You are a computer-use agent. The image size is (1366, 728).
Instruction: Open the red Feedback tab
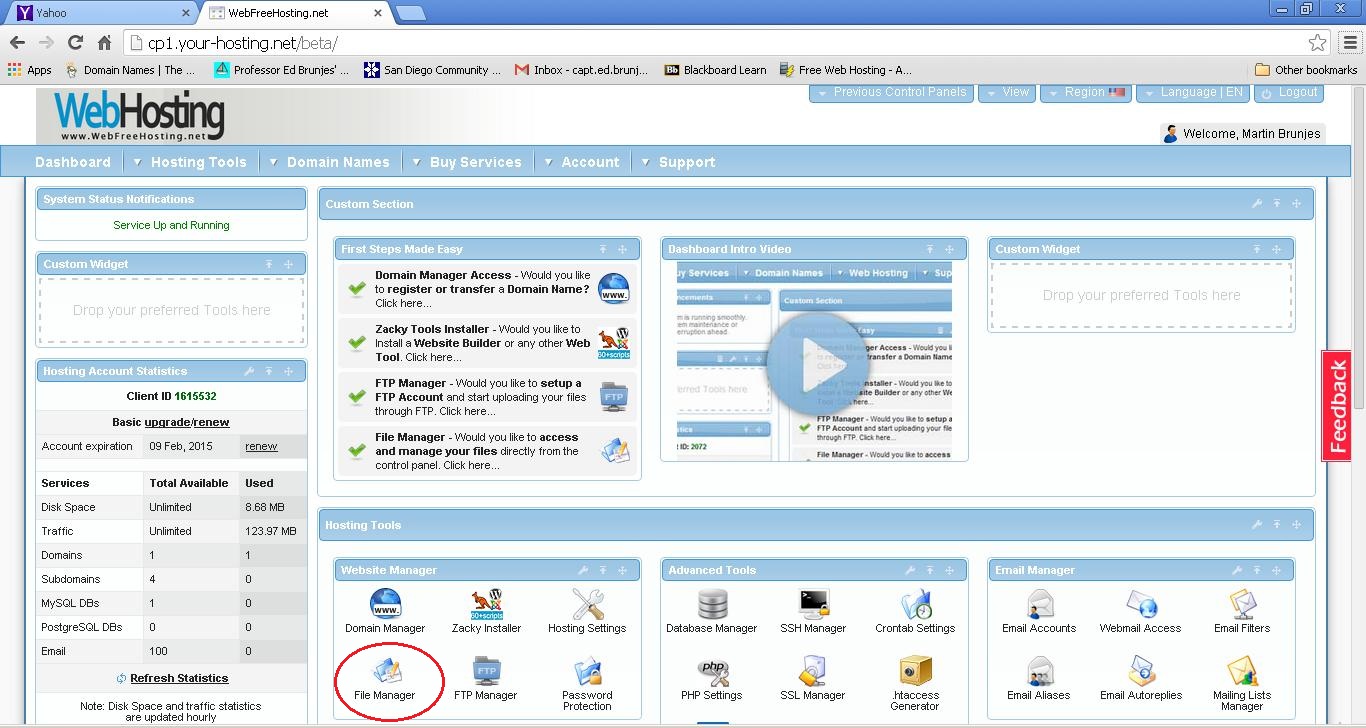(x=1337, y=406)
